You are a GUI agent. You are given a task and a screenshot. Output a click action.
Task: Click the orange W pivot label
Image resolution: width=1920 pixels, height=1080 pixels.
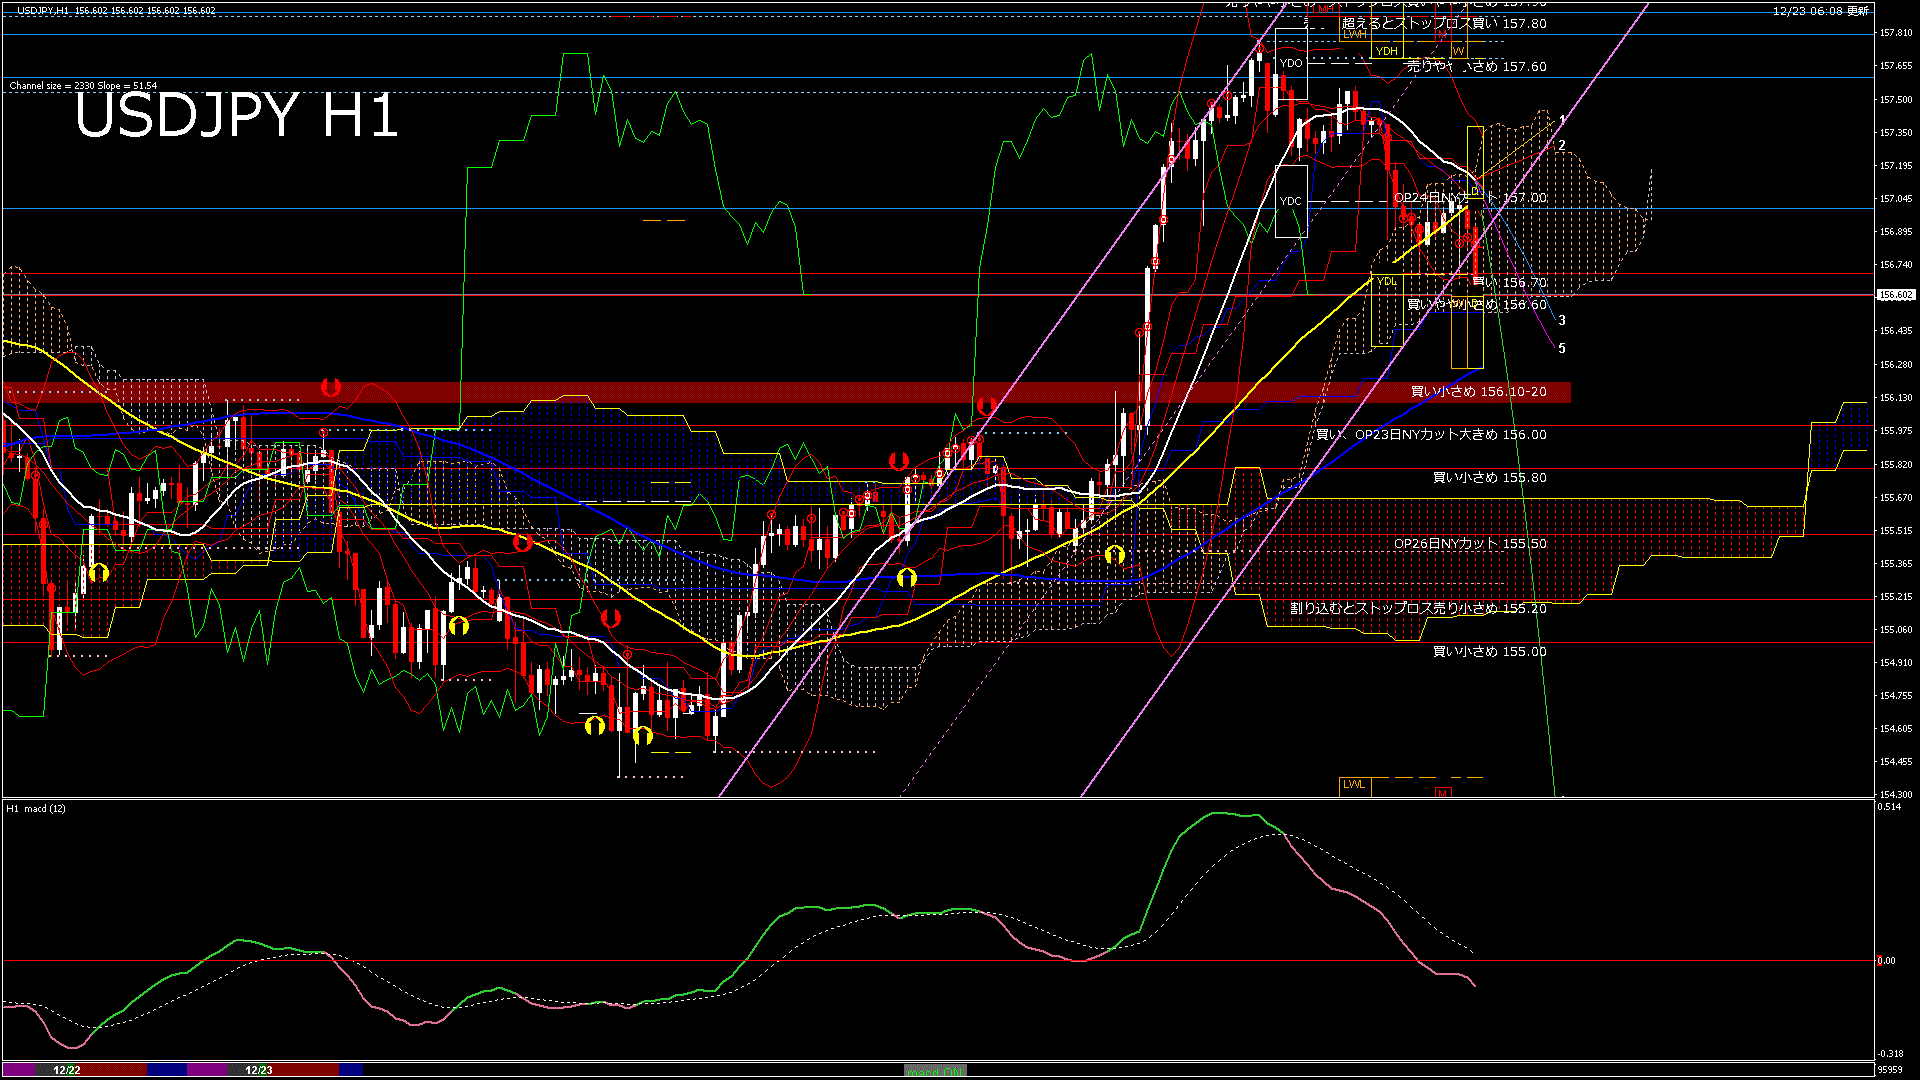(1458, 51)
